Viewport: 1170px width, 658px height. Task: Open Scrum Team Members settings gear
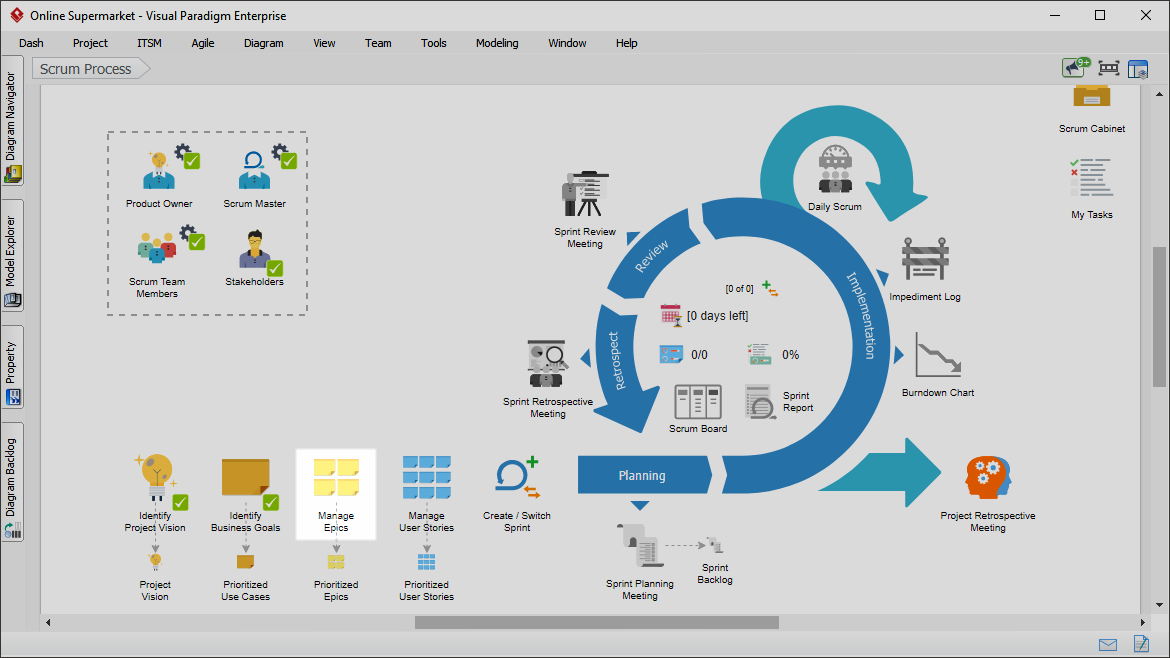(188, 232)
